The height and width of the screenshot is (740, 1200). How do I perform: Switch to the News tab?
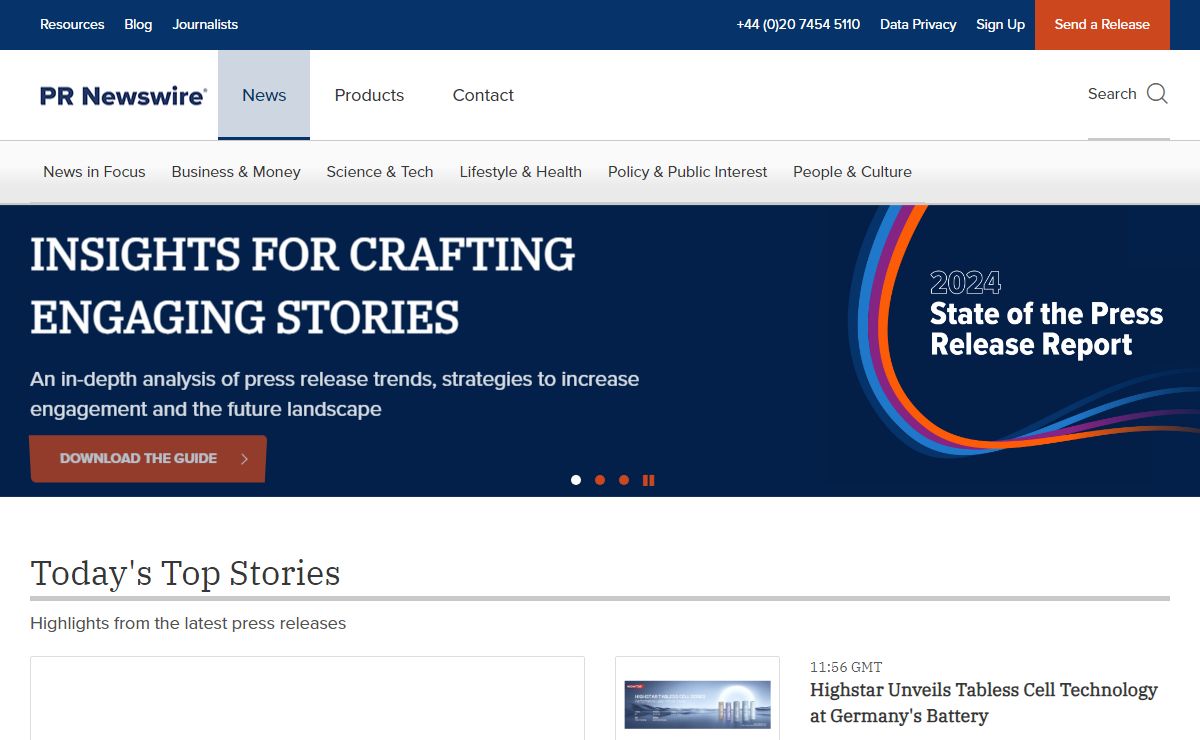(264, 95)
